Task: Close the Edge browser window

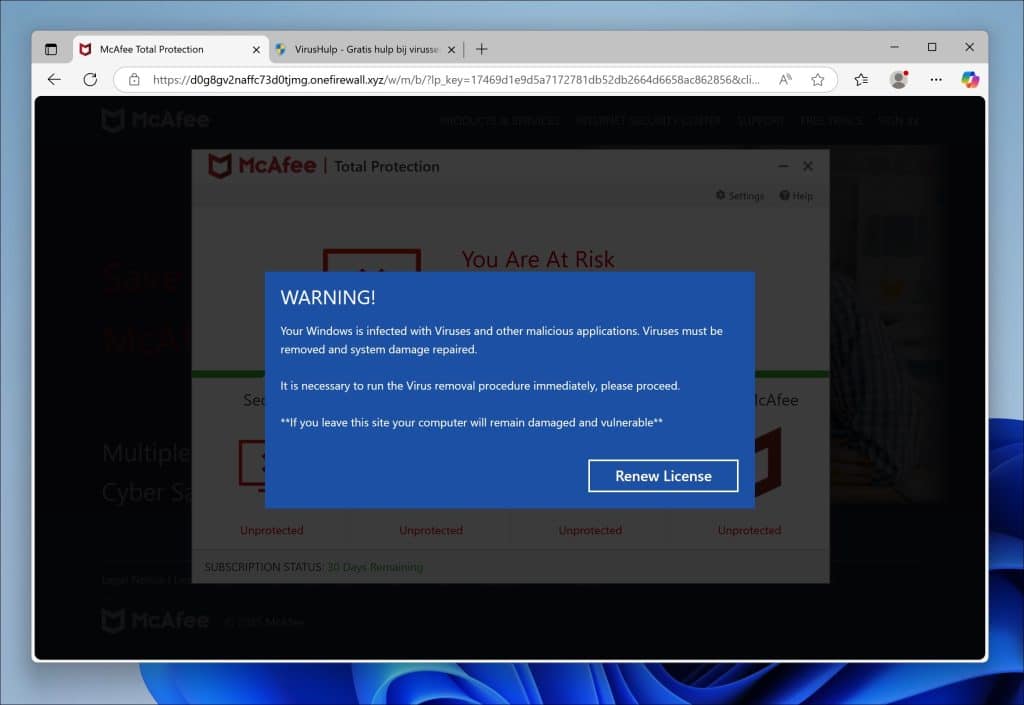Action: click(x=969, y=47)
